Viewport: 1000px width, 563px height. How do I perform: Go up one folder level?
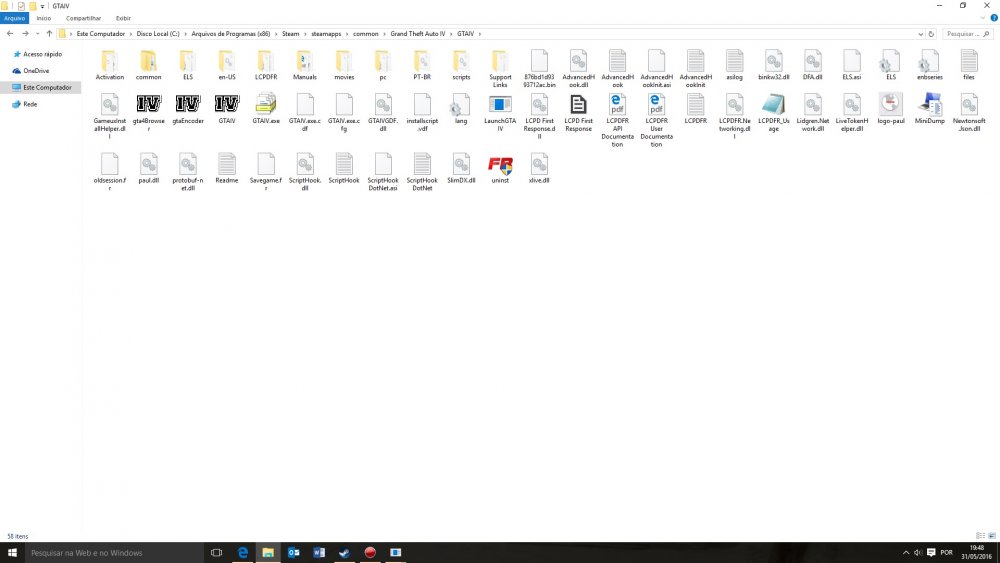point(49,33)
